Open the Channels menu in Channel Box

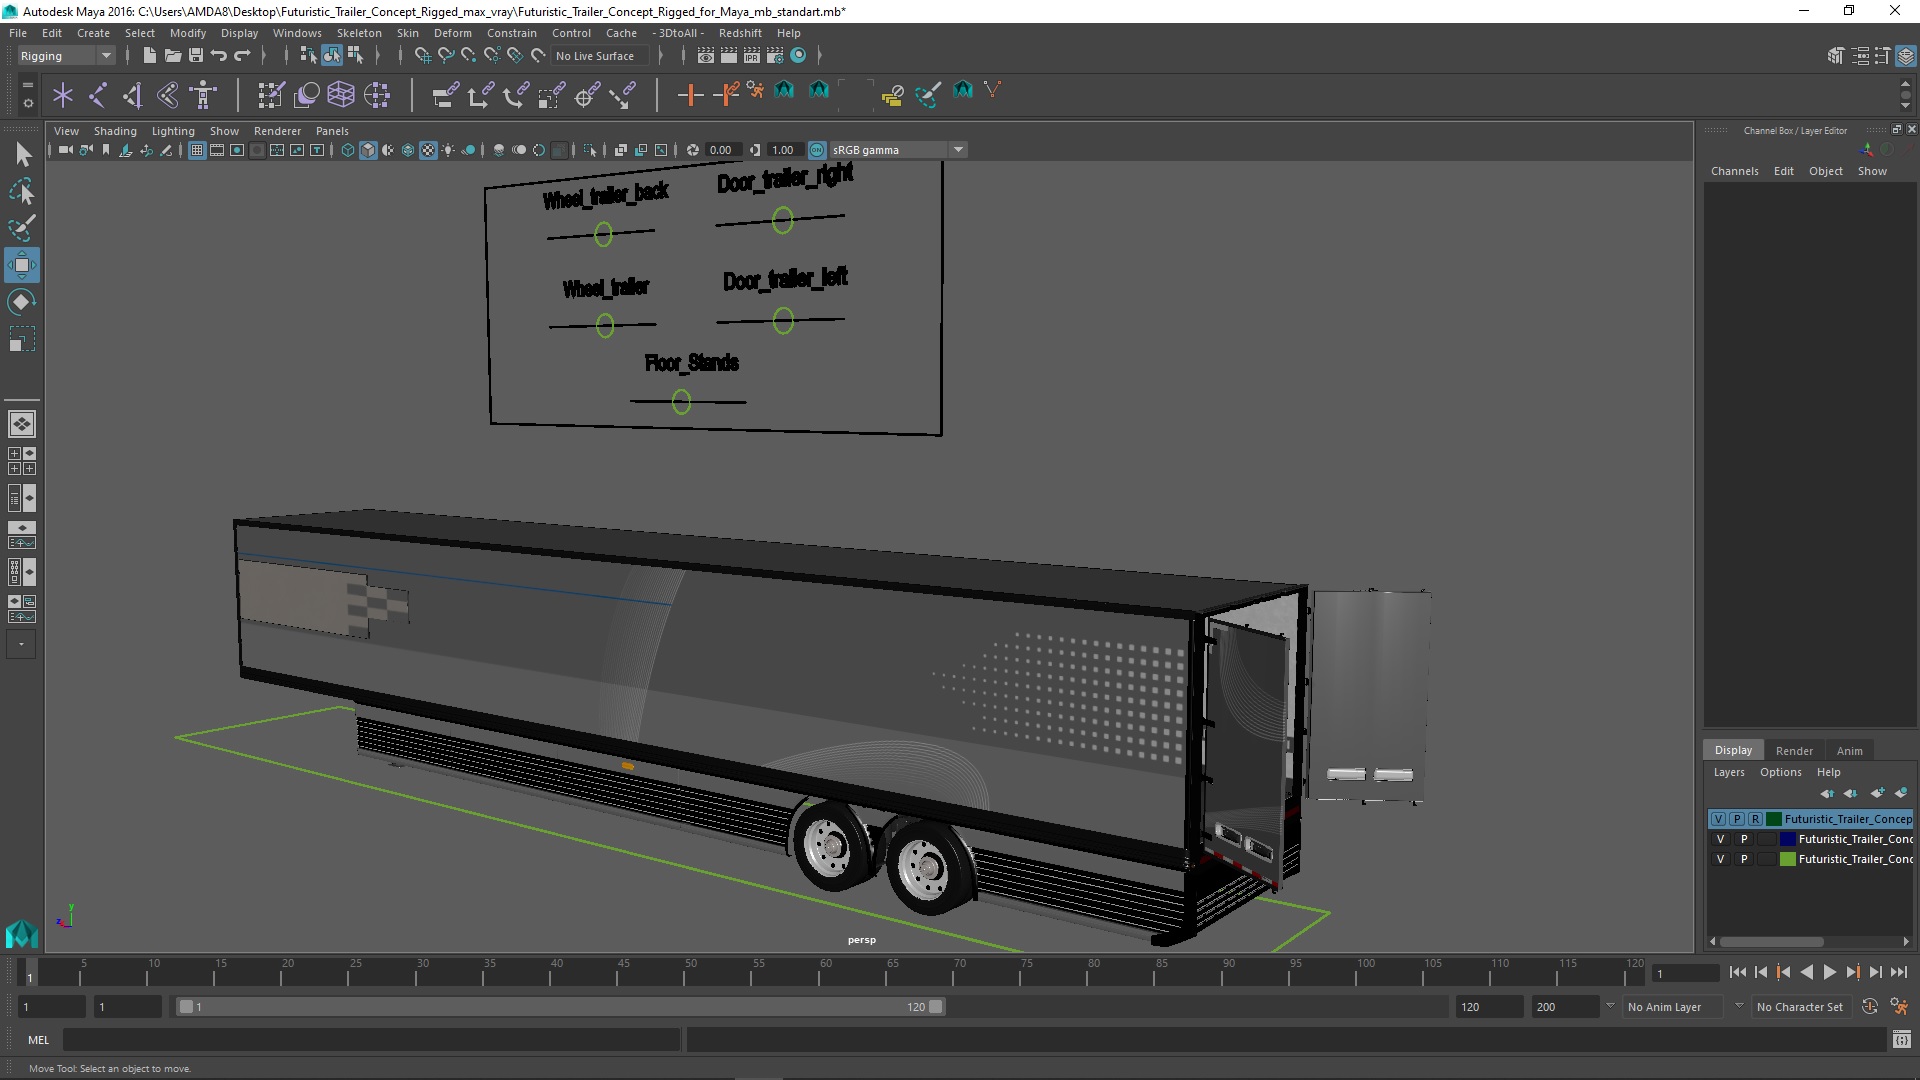point(1734,171)
